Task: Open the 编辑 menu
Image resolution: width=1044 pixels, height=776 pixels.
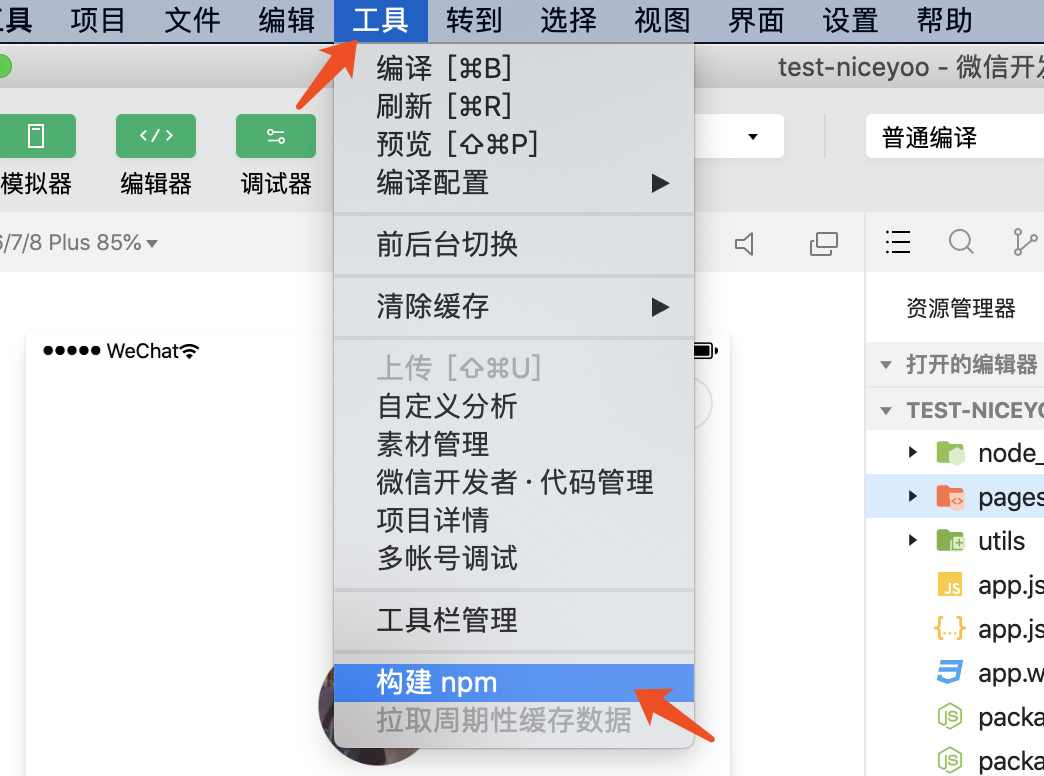Action: pos(286,21)
